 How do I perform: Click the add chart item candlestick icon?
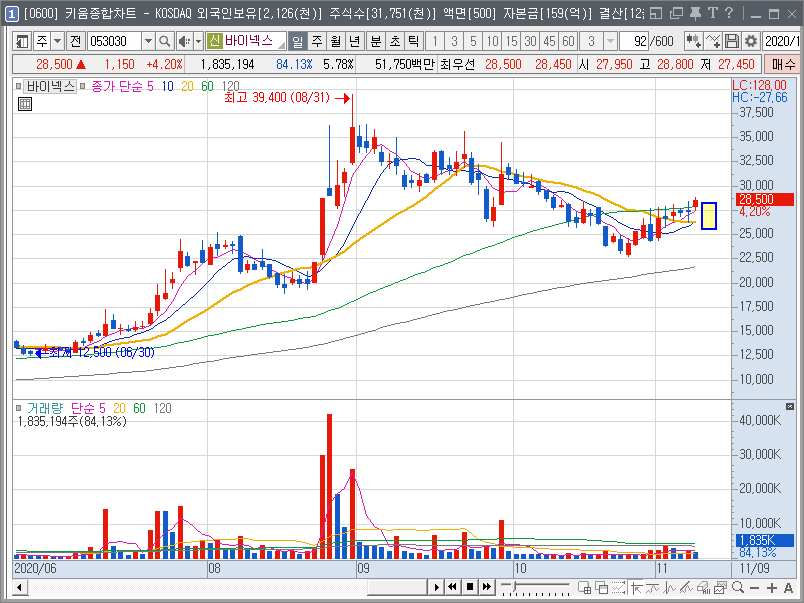693,41
